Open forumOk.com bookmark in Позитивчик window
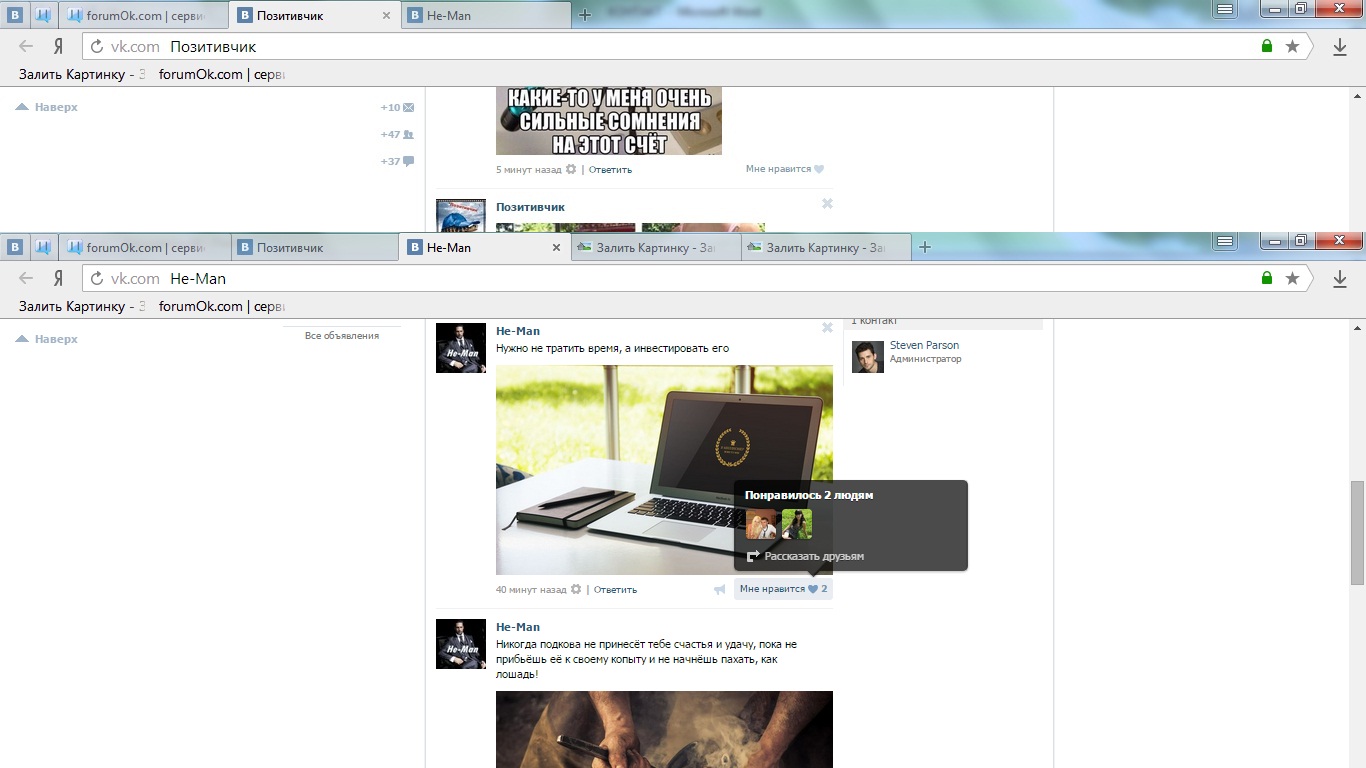This screenshot has width=1366, height=768. (x=222, y=74)
